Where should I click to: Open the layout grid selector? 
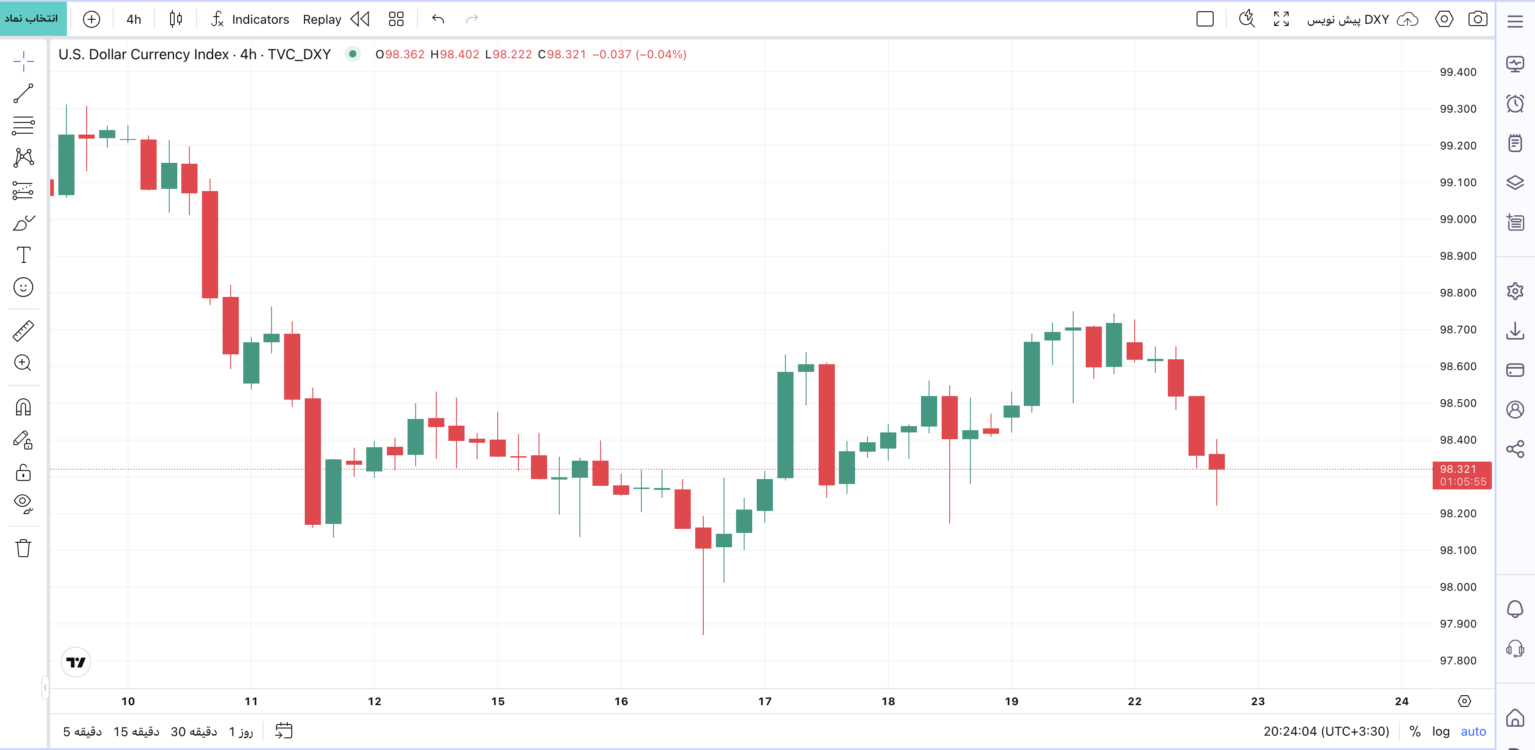tap(396, 19)
